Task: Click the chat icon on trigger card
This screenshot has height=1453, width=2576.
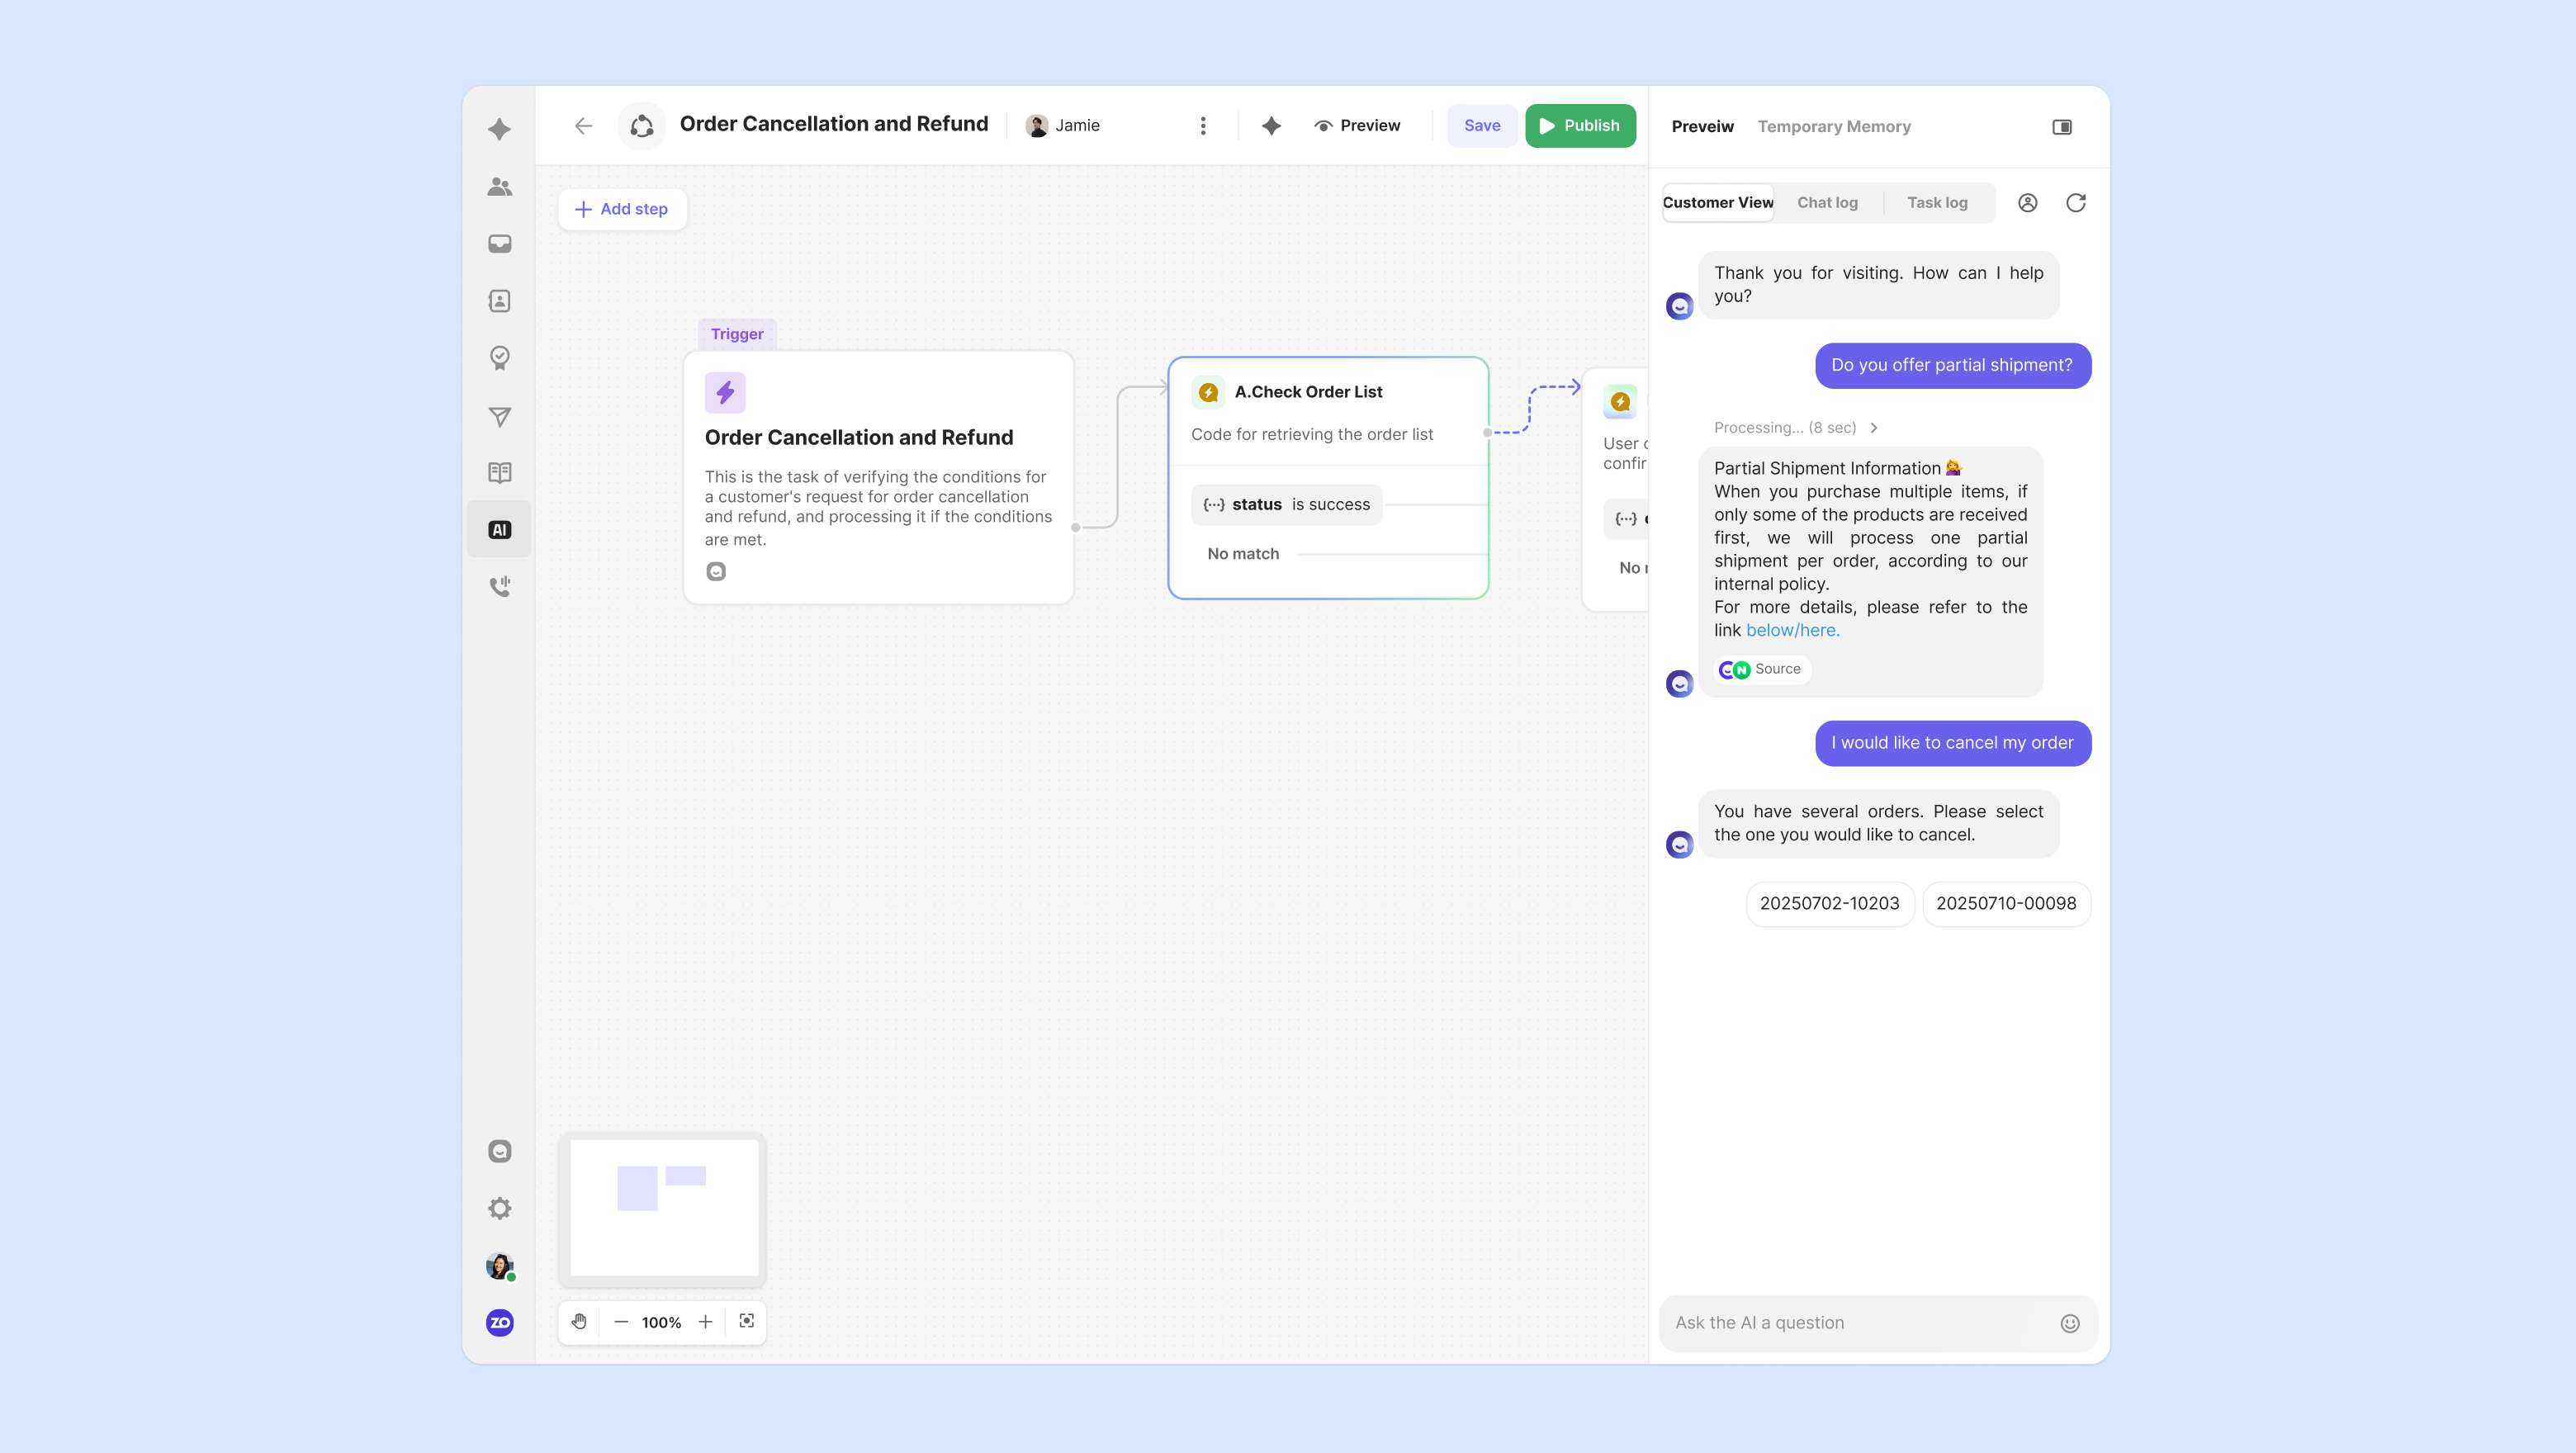Action: 716,571
